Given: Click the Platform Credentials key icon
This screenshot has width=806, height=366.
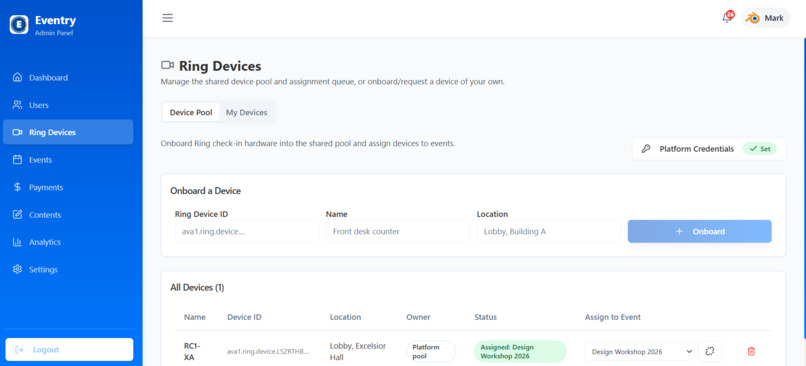Looking at the screenshot, I should [x=646, y=149].
